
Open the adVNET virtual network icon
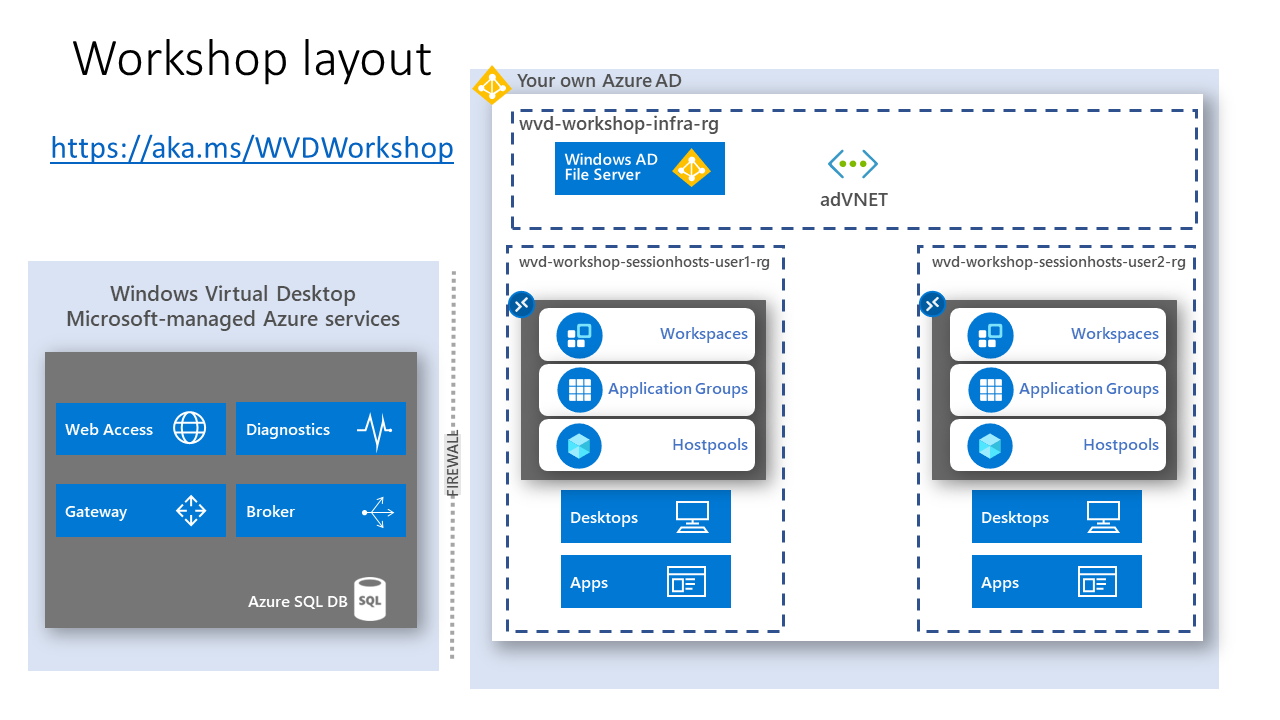(852, 163)
